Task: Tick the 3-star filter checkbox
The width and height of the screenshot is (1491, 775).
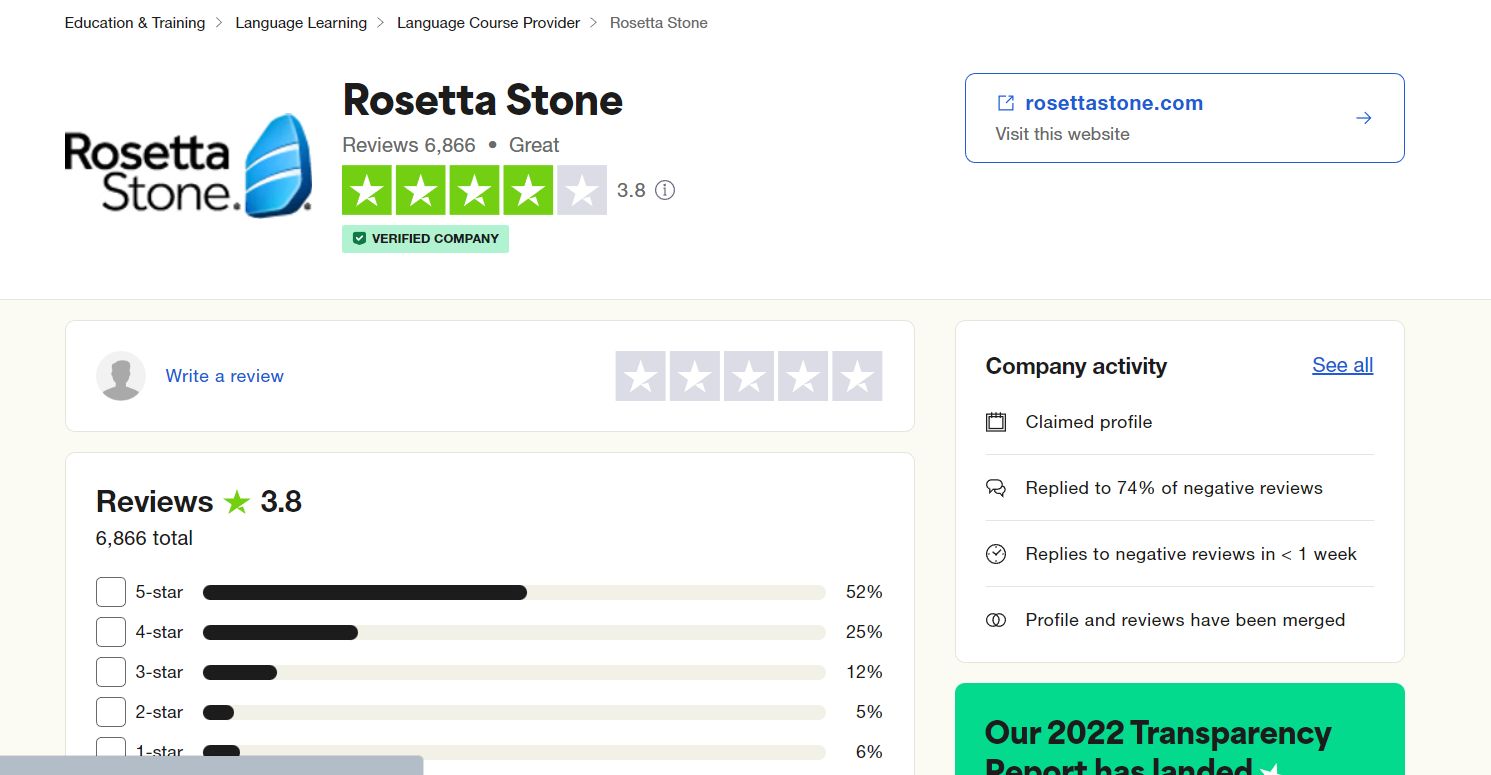Action: point(111,672)
